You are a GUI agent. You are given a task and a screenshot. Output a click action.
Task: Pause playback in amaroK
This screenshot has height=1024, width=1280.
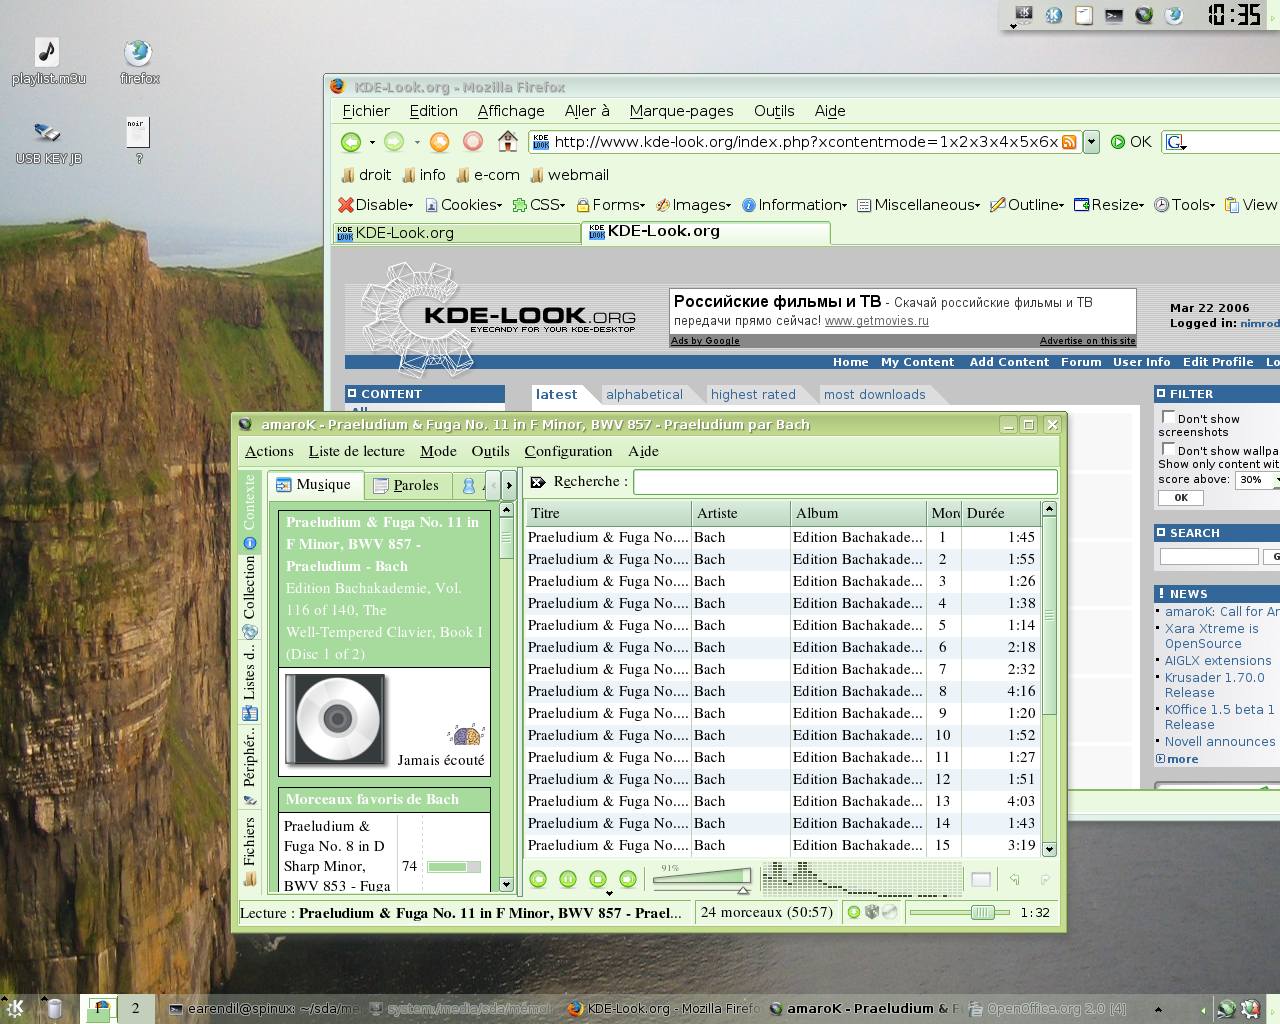[568, 879]
